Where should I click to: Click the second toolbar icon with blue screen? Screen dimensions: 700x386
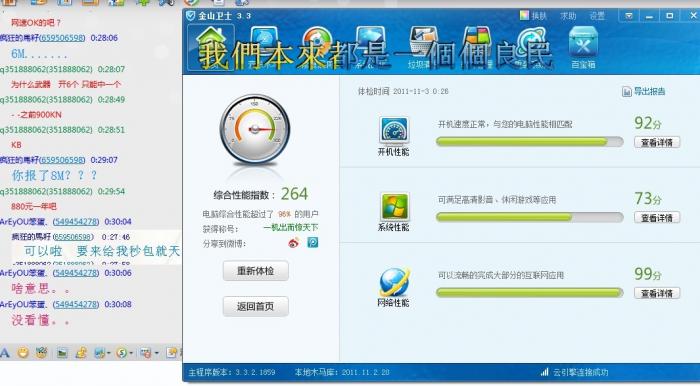[264, 41]
